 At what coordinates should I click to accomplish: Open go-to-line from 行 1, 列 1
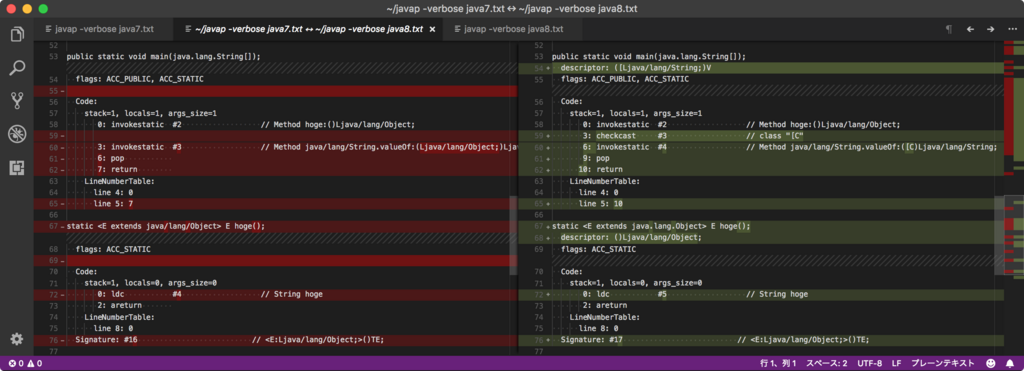[778, 363]
